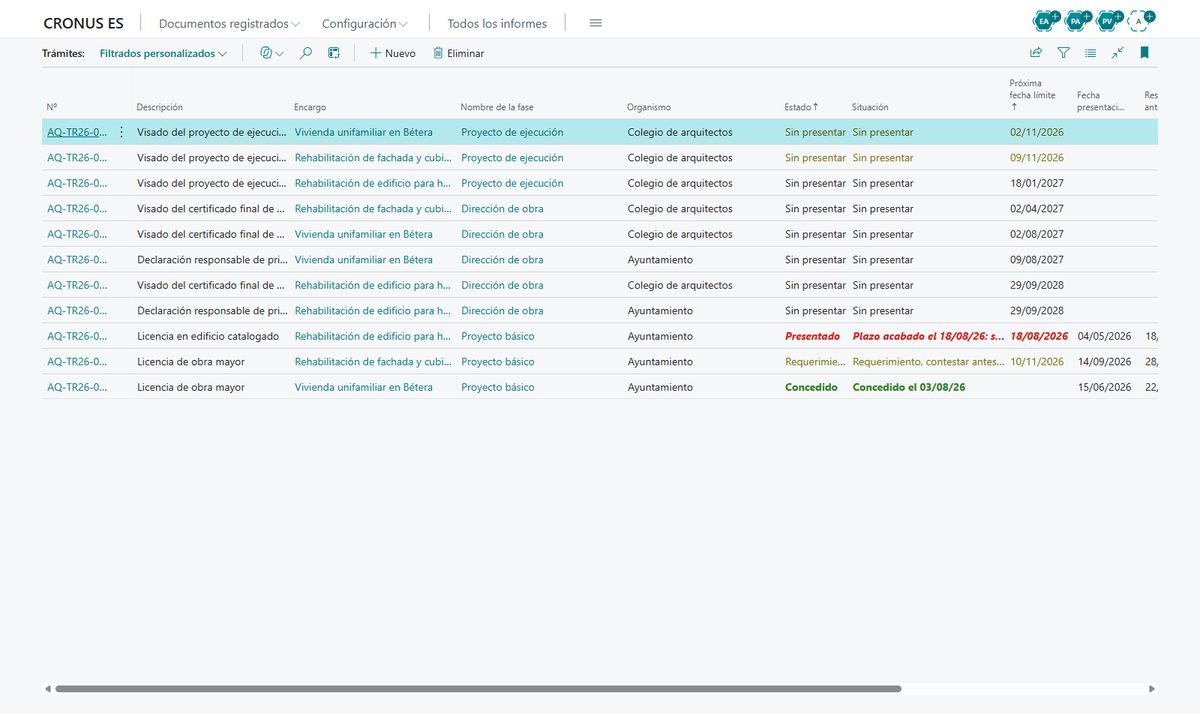This screenshot has height=714, width=1200.
Task: Click the date 02/04/2027
Action: [x=1037, y=209]
